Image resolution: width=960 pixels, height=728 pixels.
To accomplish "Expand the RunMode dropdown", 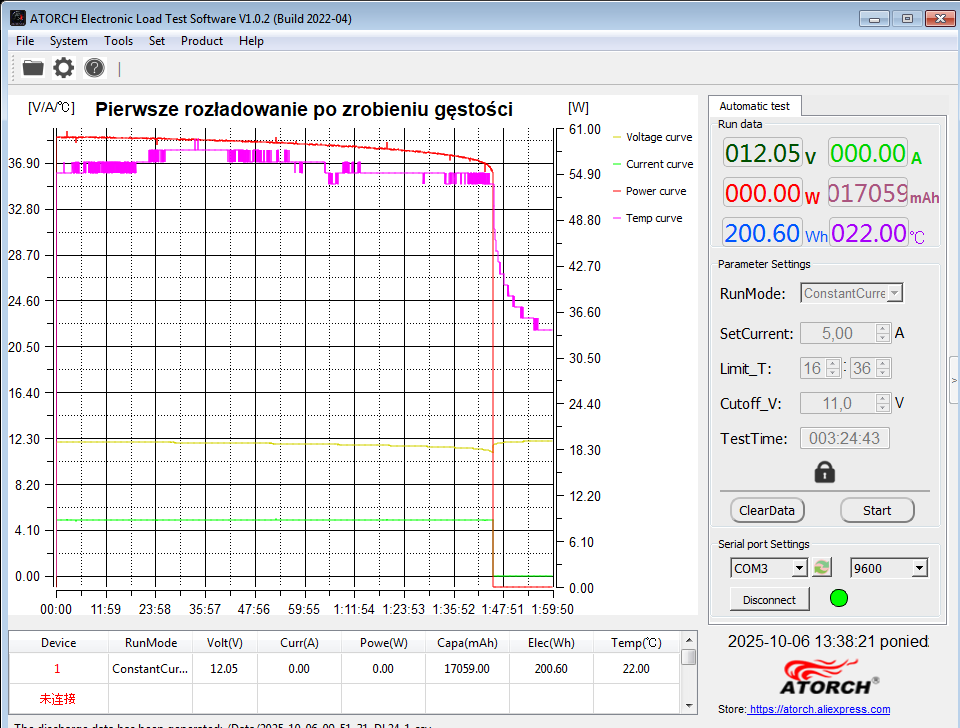I will coord(895,293).
